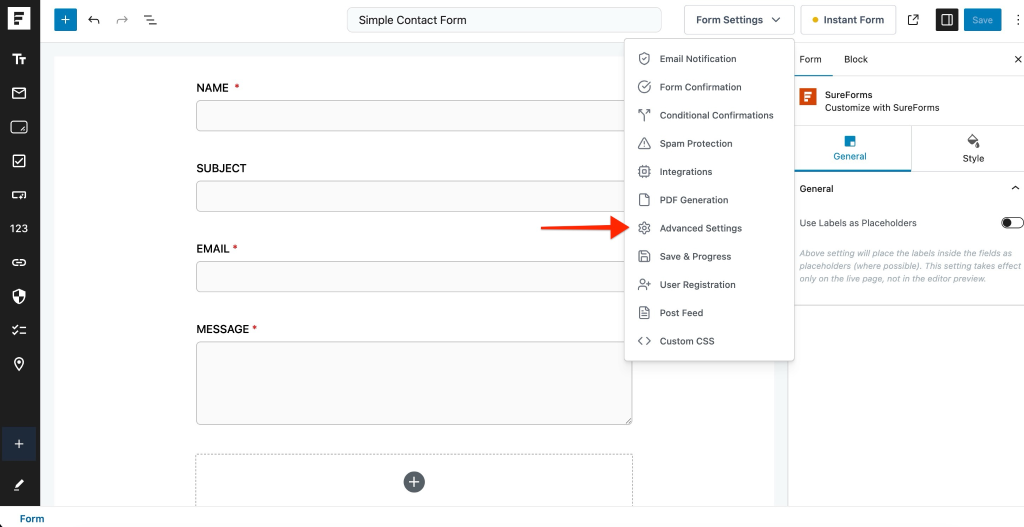The height and width of the screenshot is (527, 1024).
Task: Select the checkbox field icon in sidebar
Action: 19,161
